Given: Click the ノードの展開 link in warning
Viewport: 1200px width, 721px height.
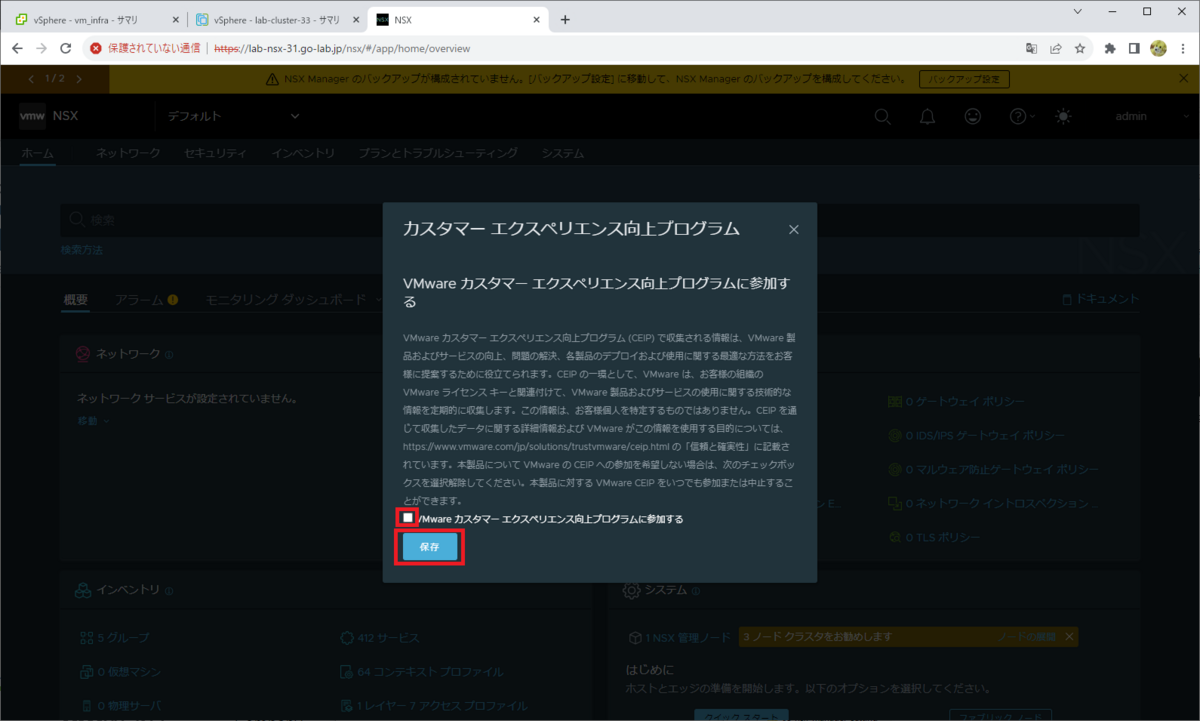Looking at the screenshot, I should (1027, 637).
